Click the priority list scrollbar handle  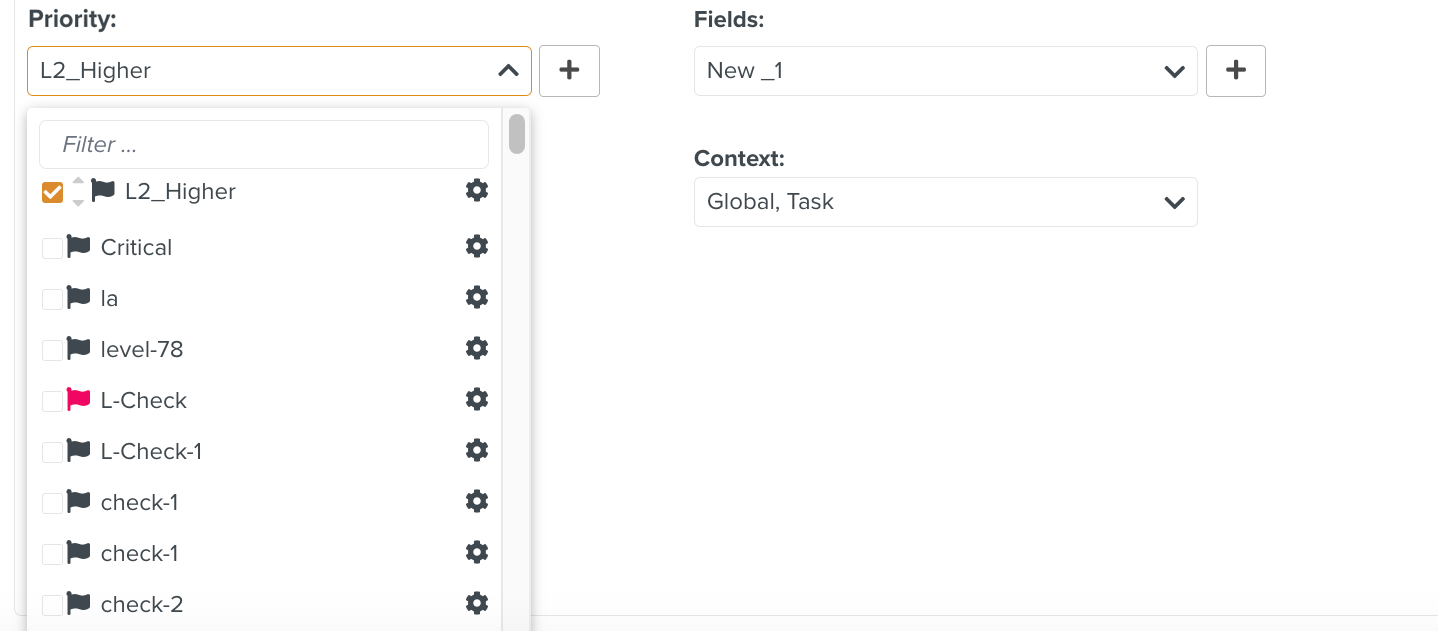516,135
